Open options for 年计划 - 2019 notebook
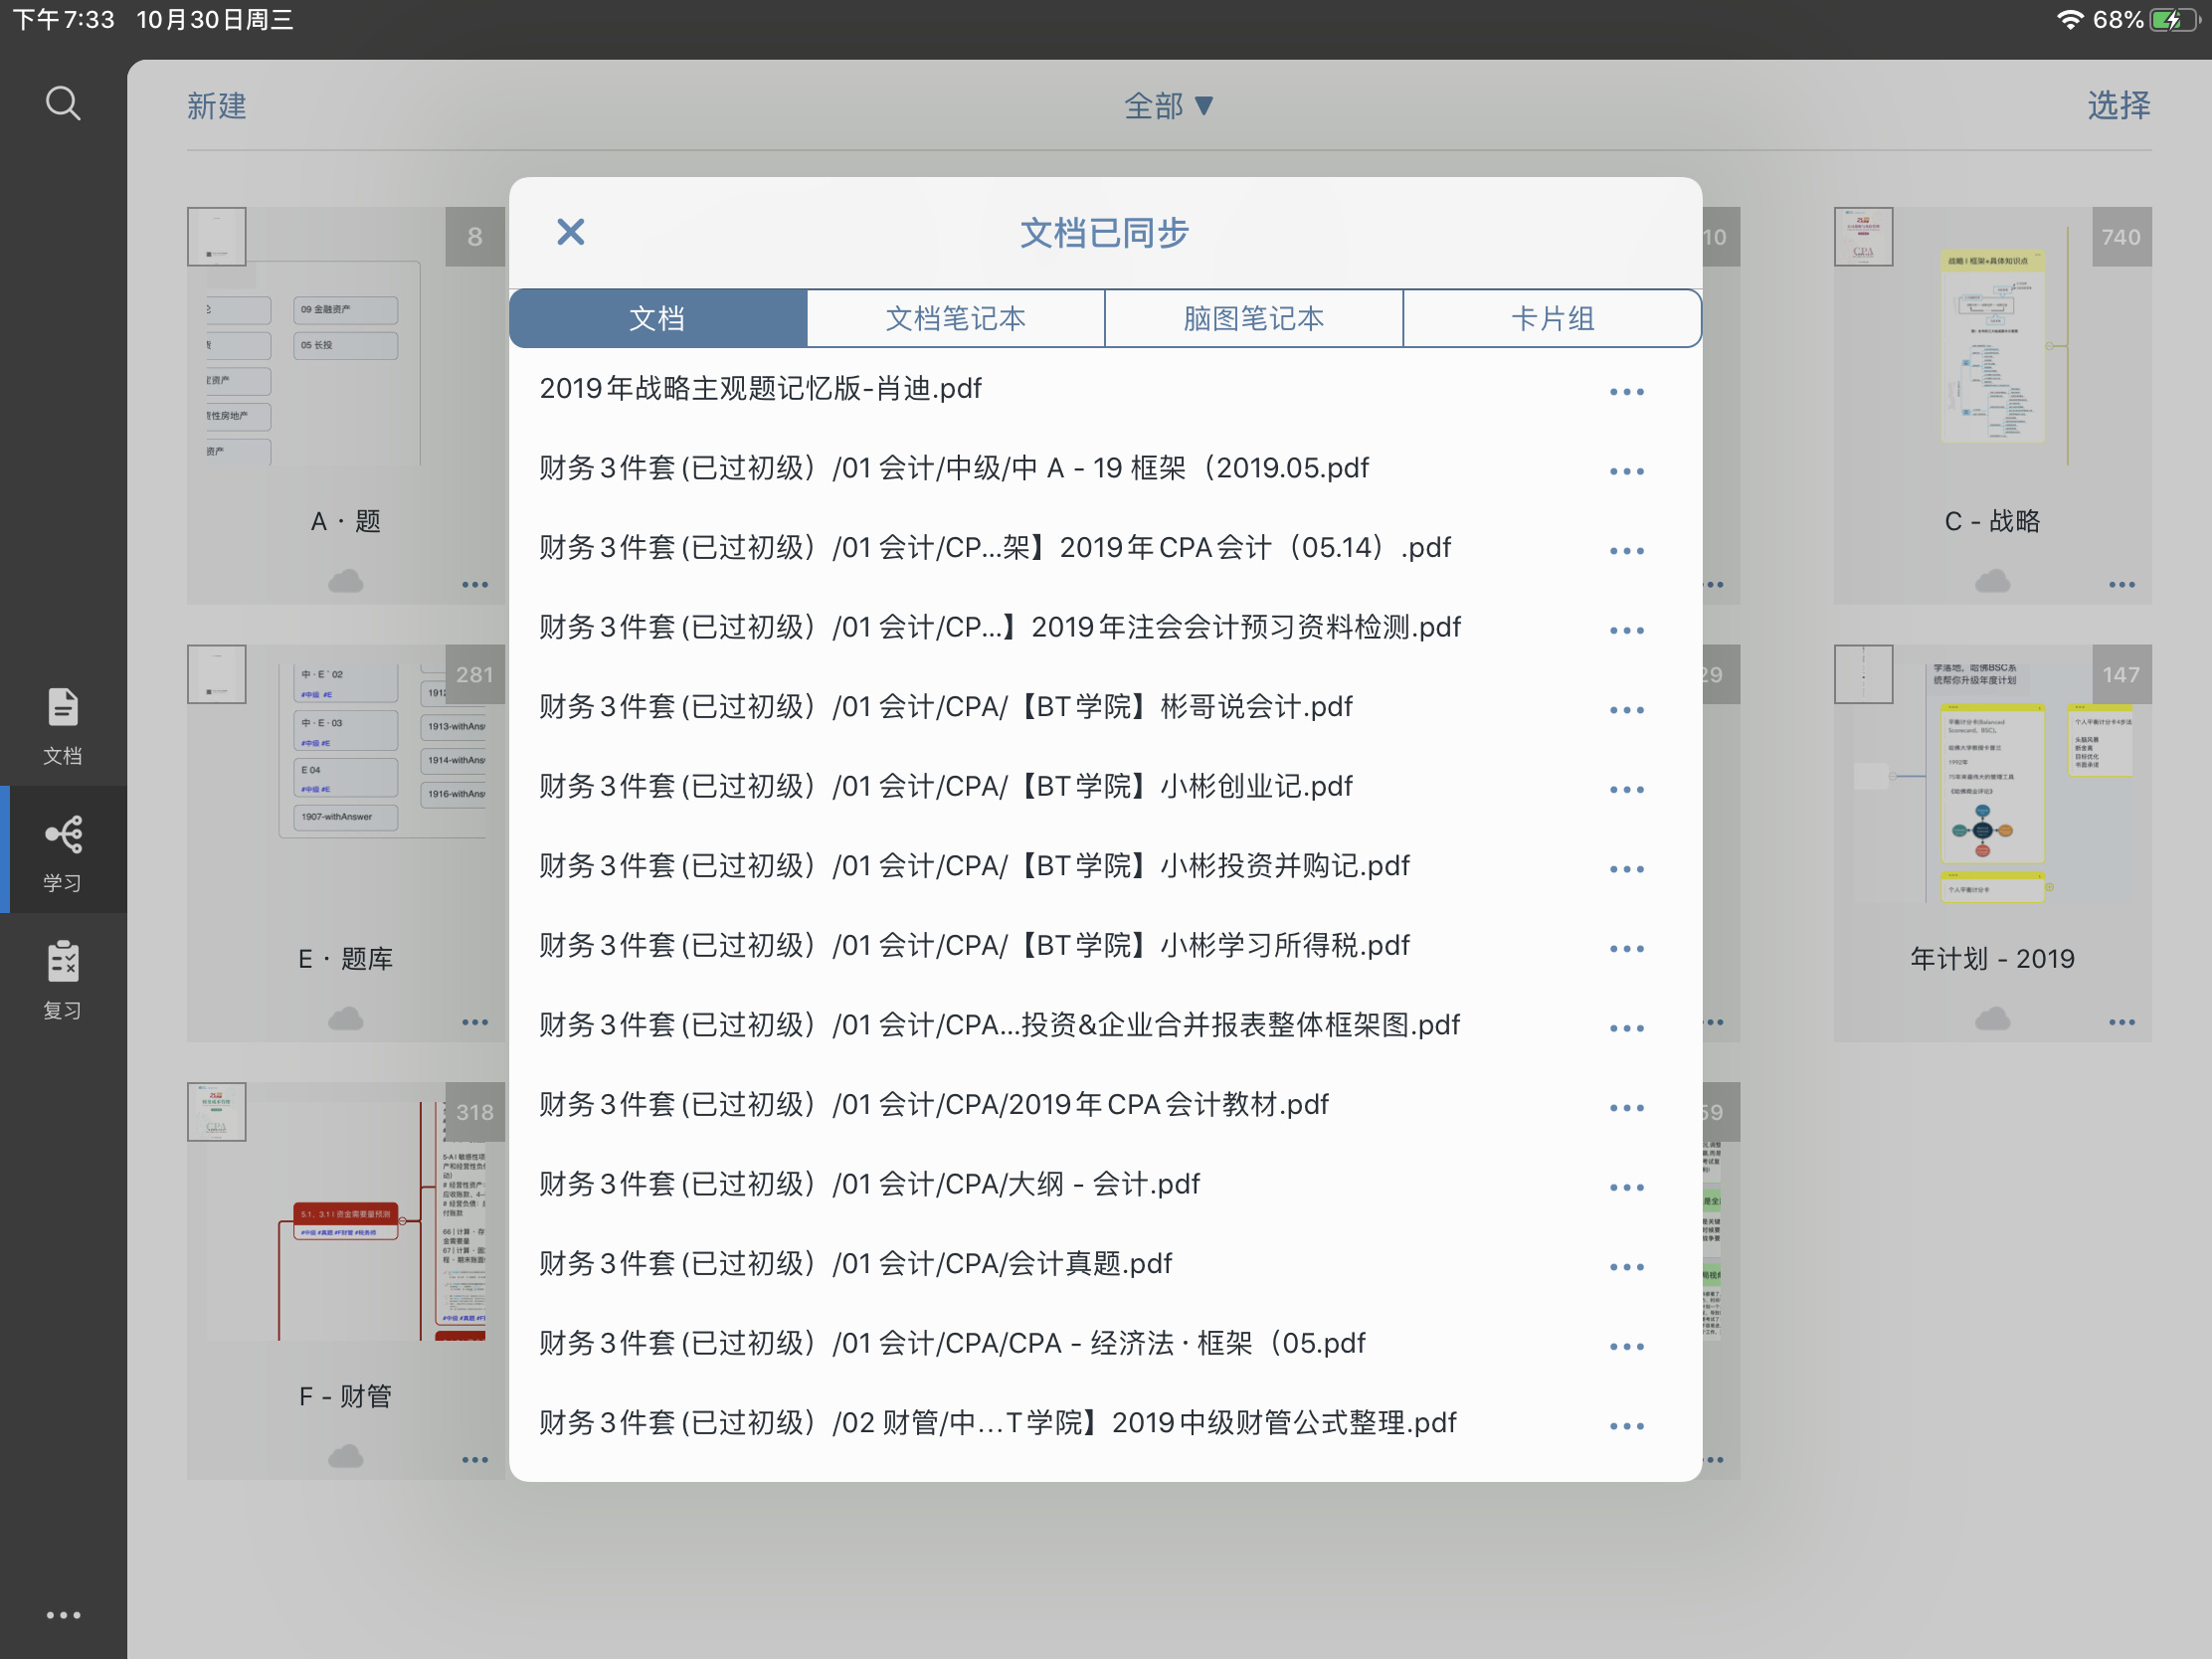Image resolution: width=2212 pixels, height=1659 pixels. pyautogui.click(x=2121, y=1022)
